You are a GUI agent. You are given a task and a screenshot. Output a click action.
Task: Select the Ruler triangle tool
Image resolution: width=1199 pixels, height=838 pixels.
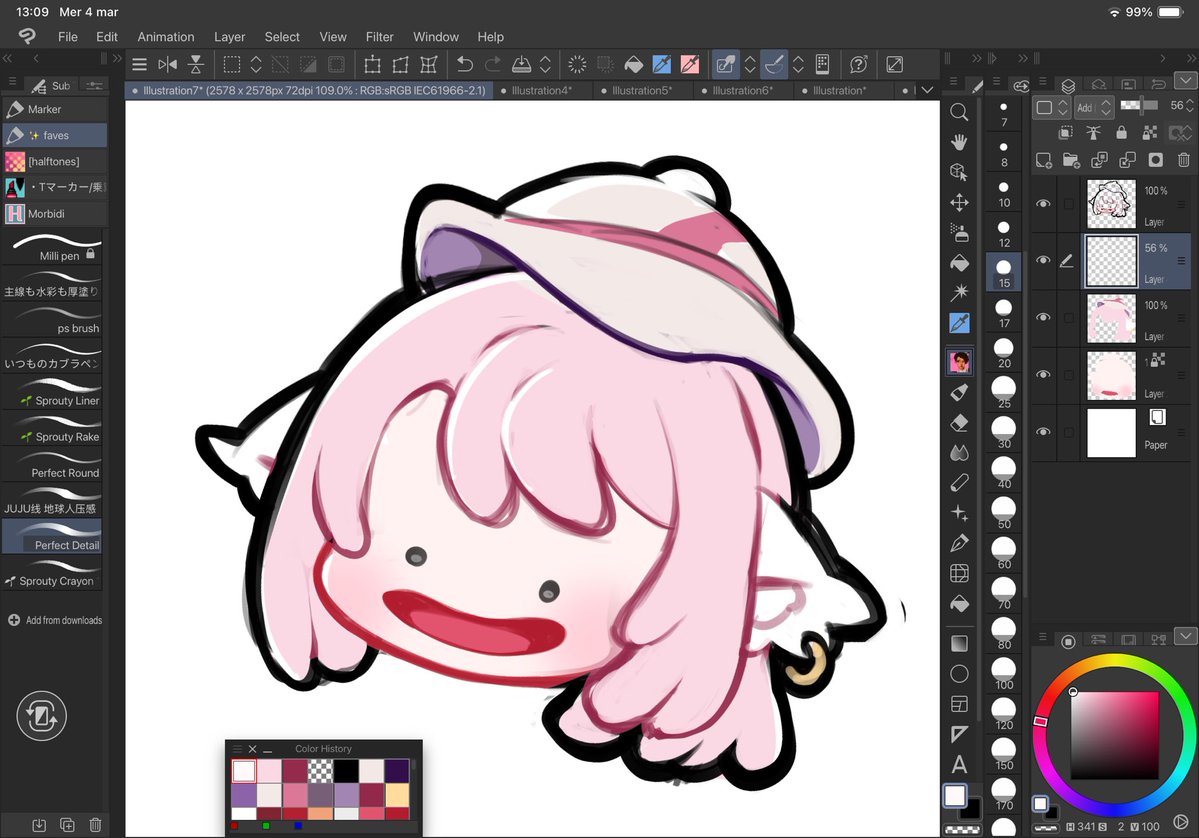[x=959, y=734]
